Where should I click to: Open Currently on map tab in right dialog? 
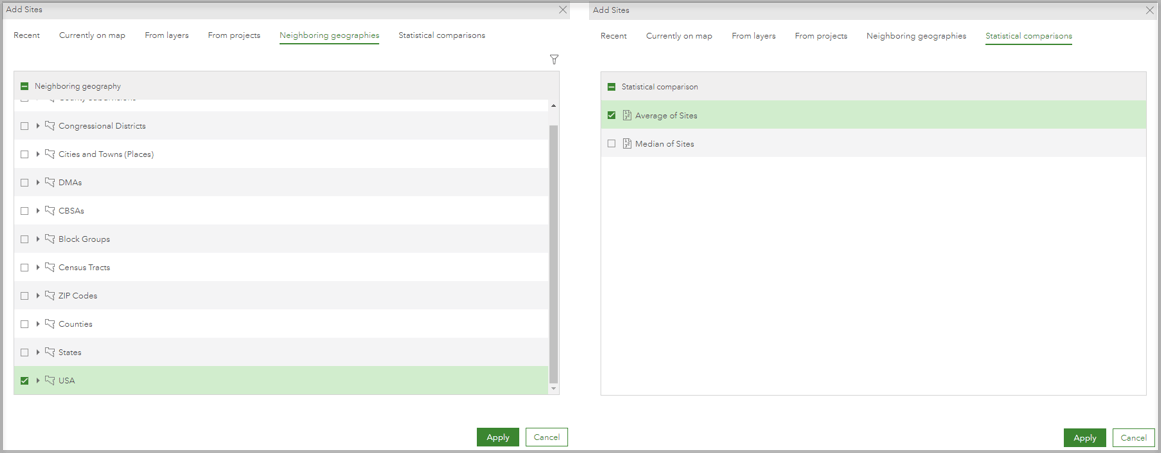679,36
